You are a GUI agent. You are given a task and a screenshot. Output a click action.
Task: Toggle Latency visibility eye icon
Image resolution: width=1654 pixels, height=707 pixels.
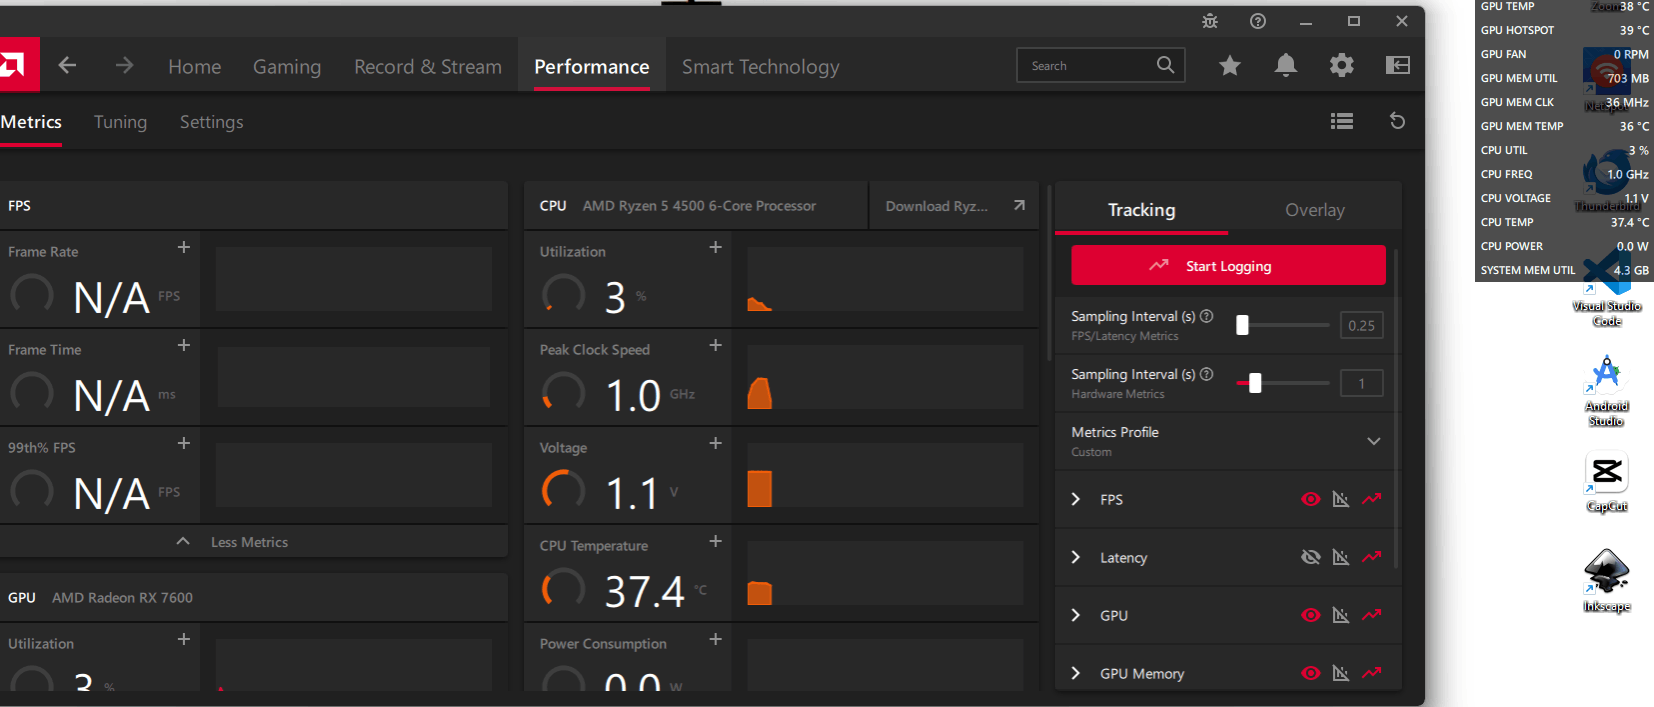tap(1311, 557)
